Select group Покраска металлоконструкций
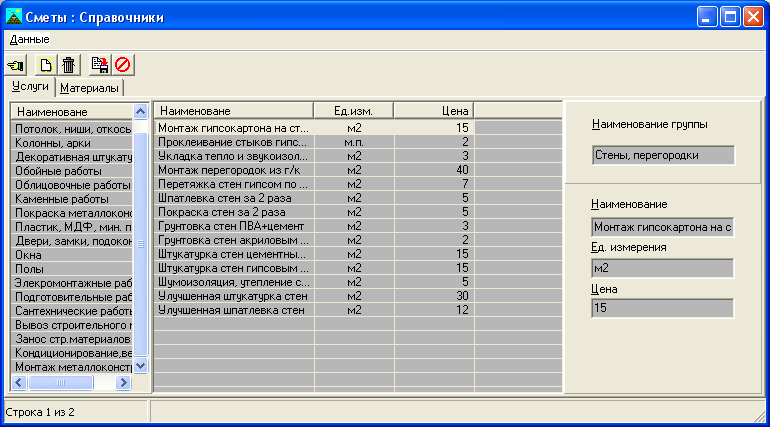770x427 pixels. (x=72, y=213)
